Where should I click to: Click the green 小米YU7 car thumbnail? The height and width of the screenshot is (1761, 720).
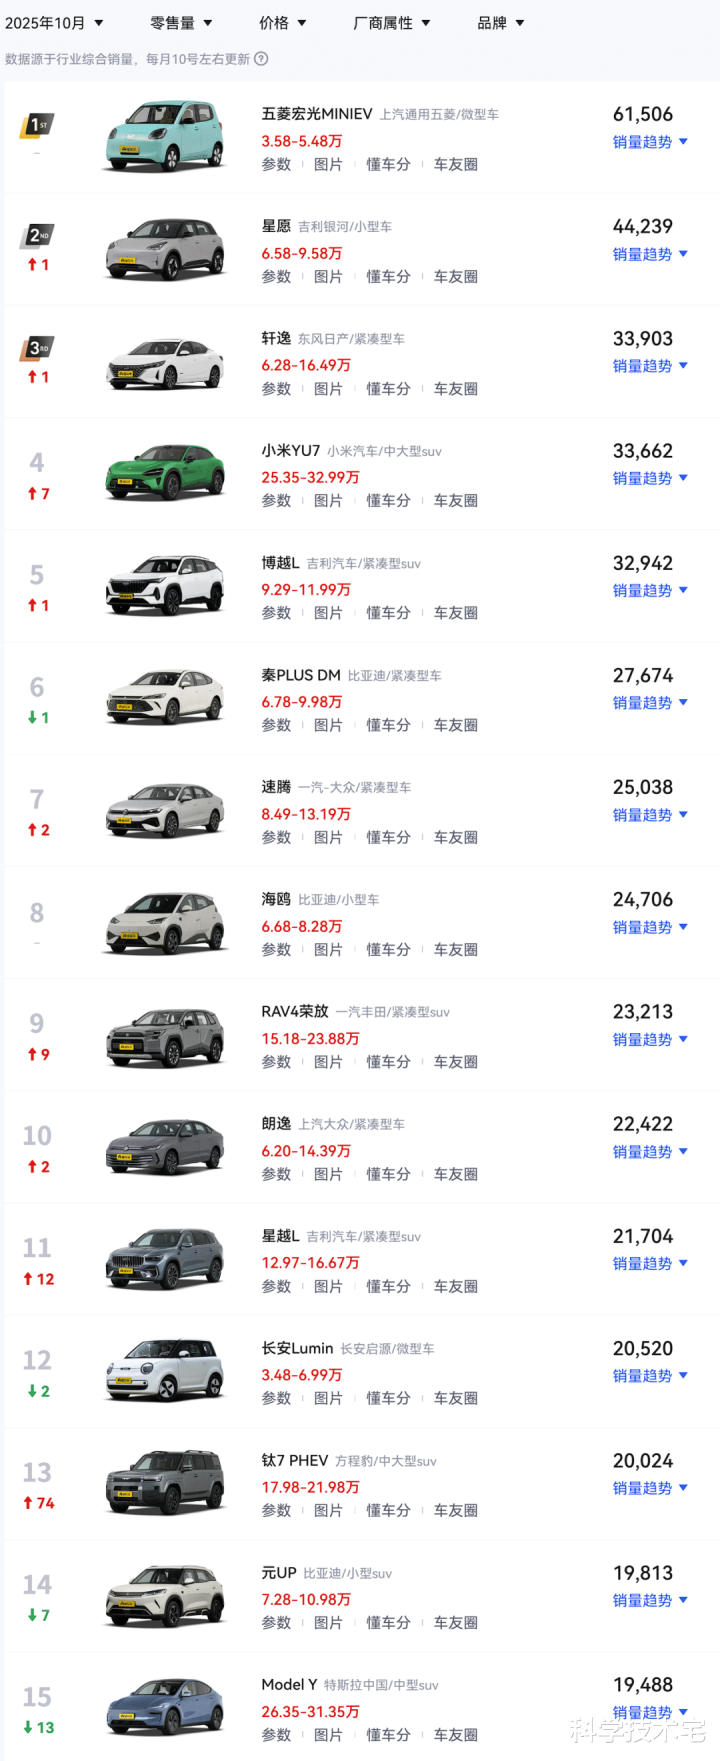click(x=165, y=473)
